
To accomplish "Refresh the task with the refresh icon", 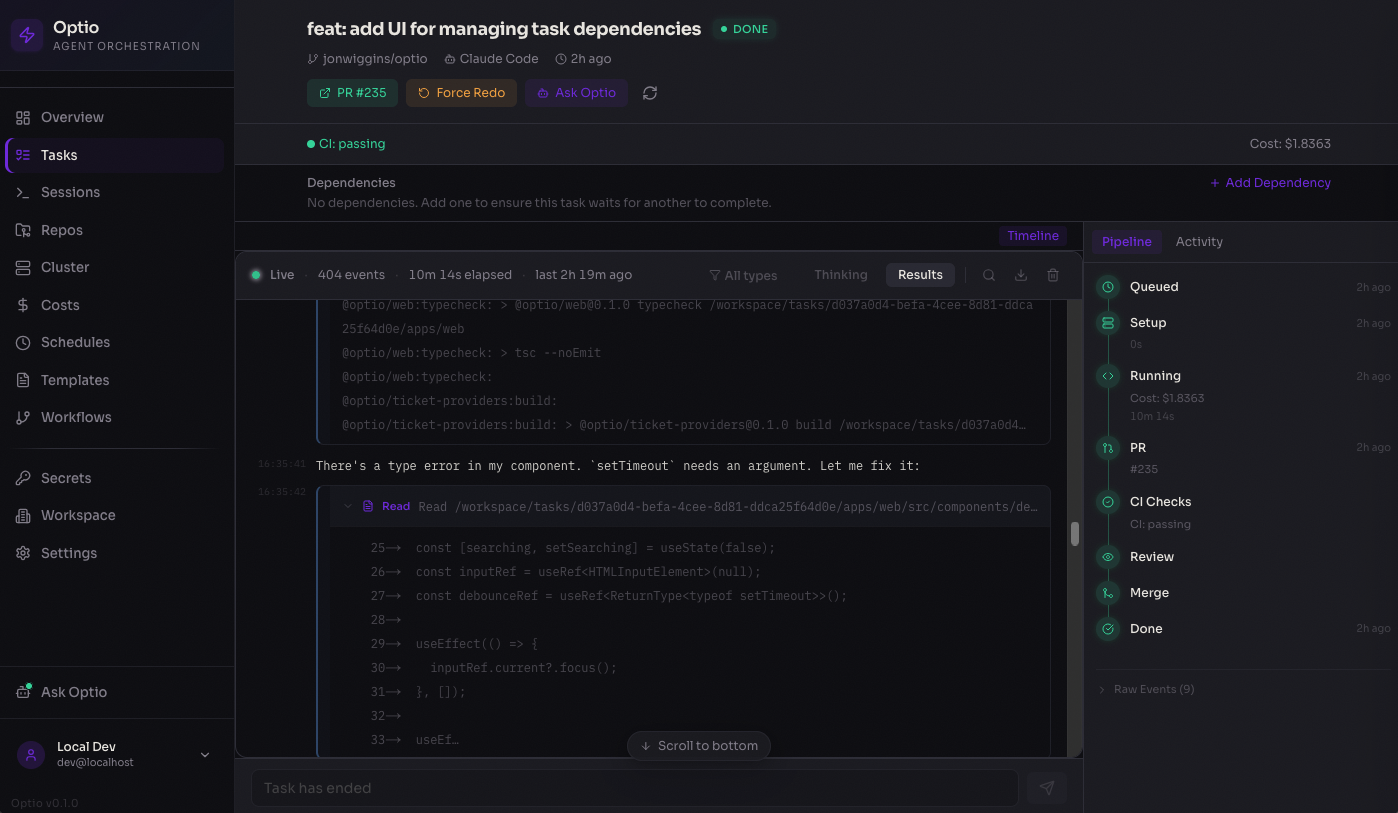I will (x=649, y=93).
